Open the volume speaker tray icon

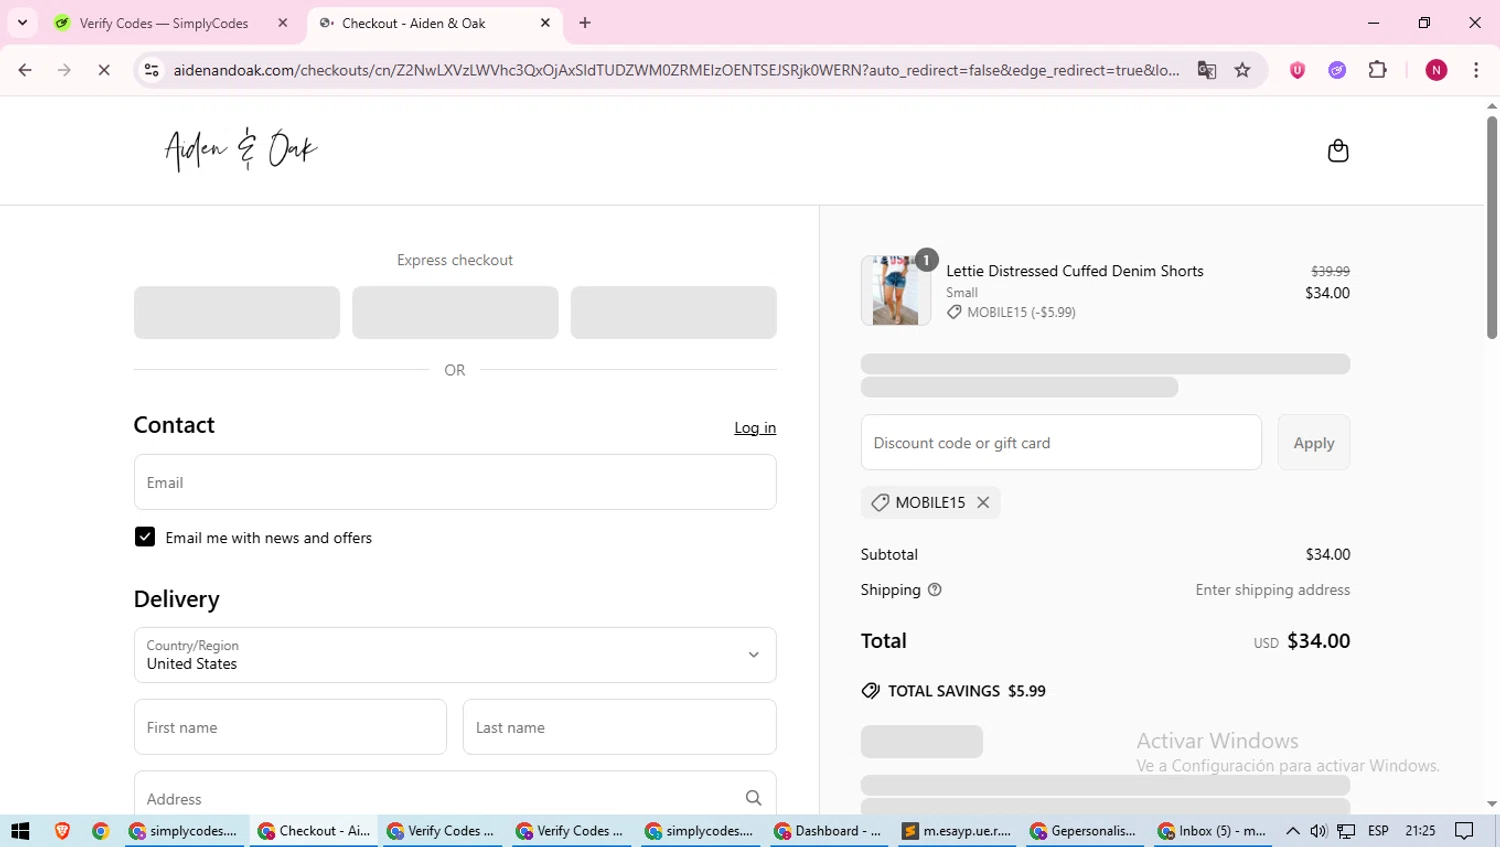click(x=1319, y=831)
